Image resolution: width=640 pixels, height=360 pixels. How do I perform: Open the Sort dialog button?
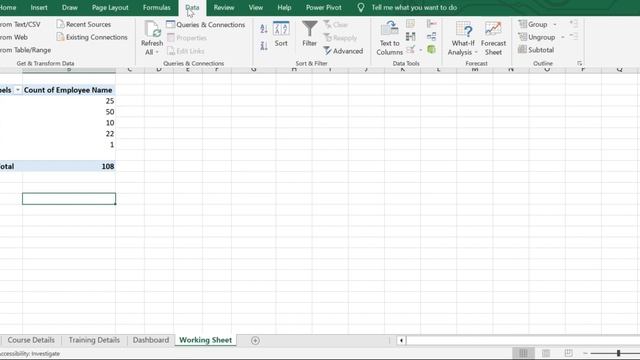pos(281,34)
